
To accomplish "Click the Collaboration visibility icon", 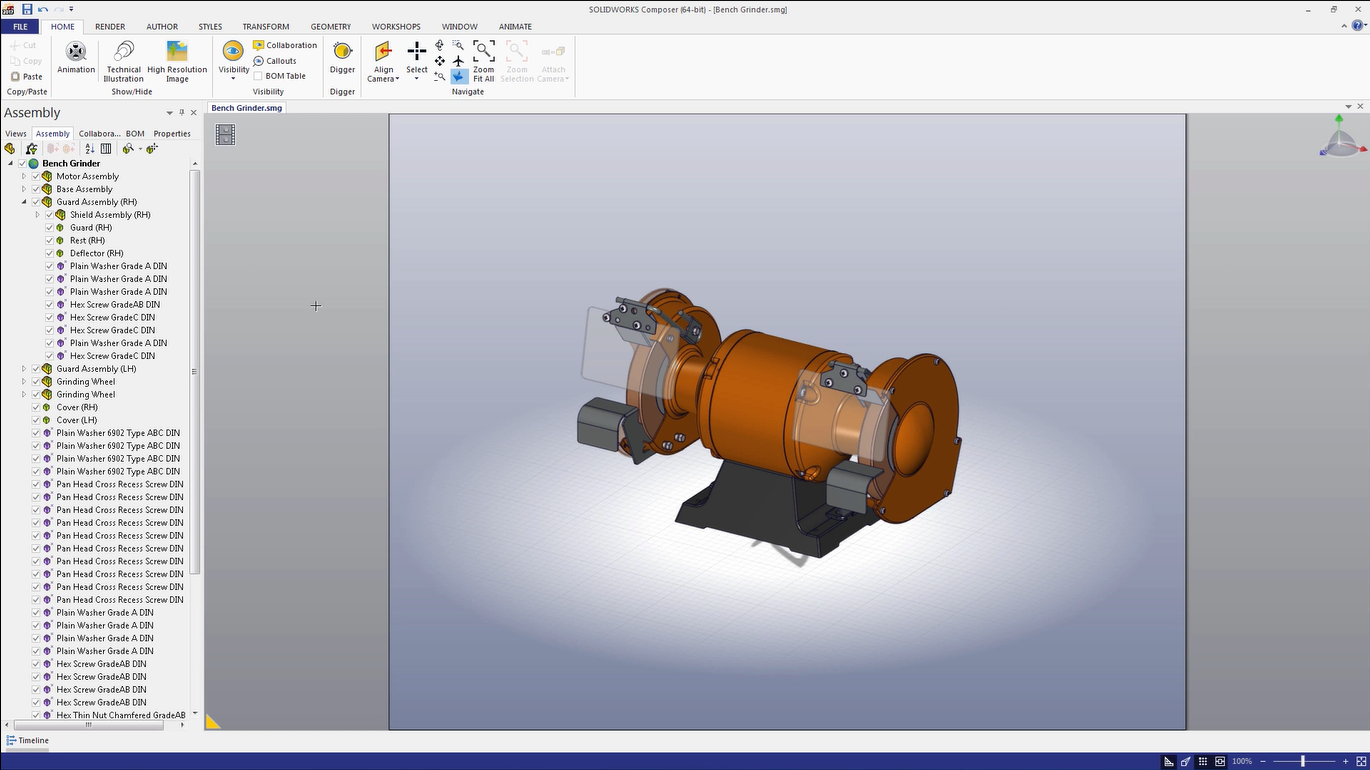I will click(x=259, y=45).
